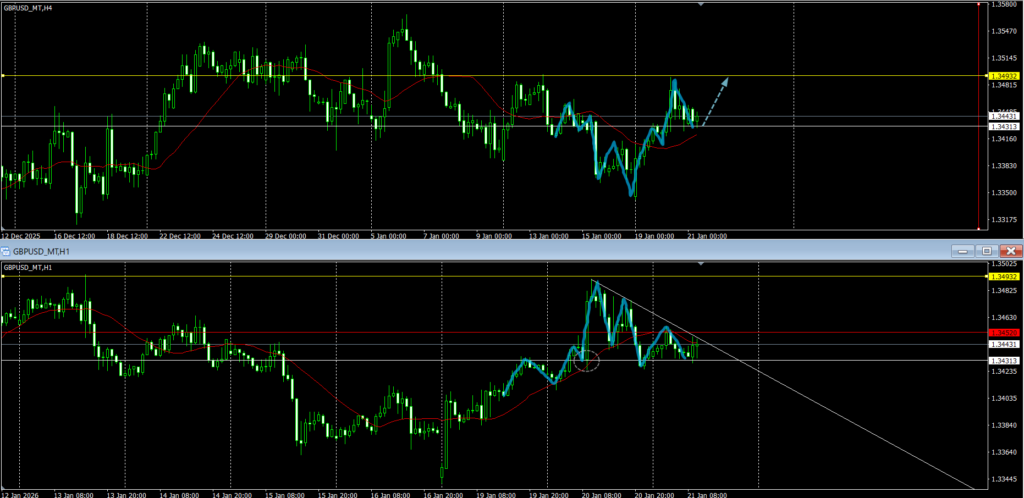Maximize the GBPUSD_MT,H1 chart window
Viewport: 1024px width, 498px height.
tap(987, 250)
